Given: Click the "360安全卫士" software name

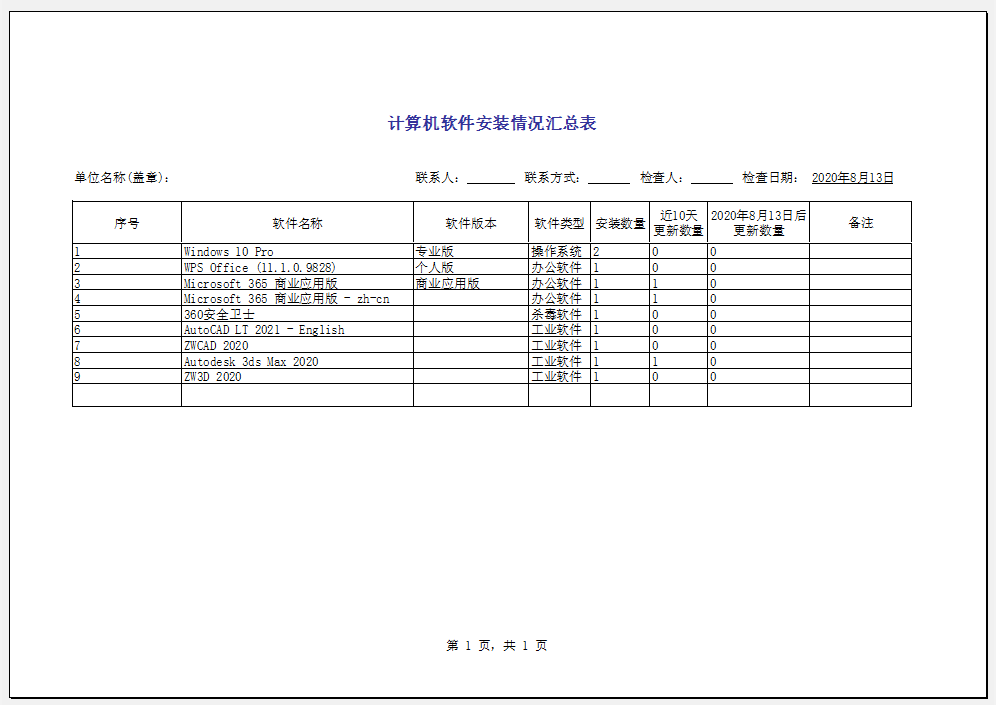Looking at the screenshot, I should pyautogui.click(x=219, y=314).
